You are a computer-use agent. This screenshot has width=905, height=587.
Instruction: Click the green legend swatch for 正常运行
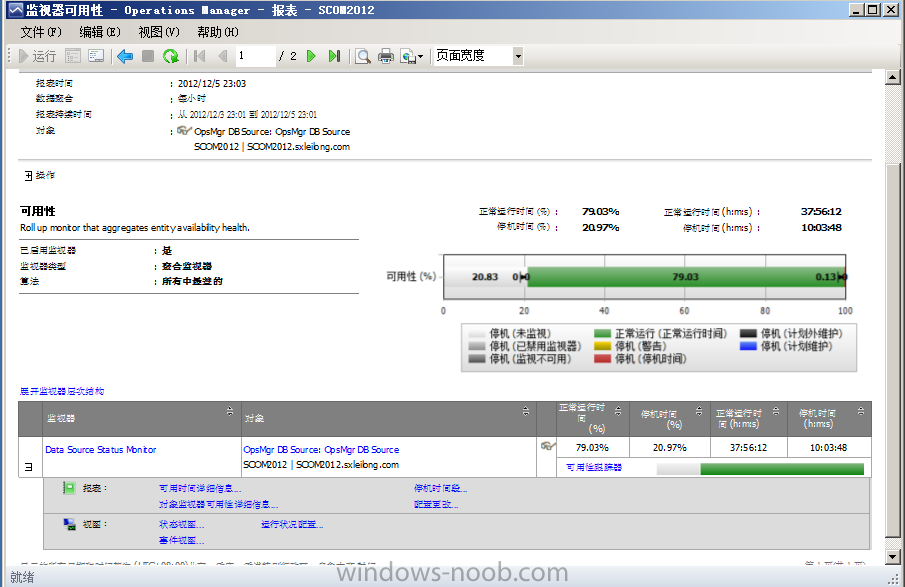(603, 334)
